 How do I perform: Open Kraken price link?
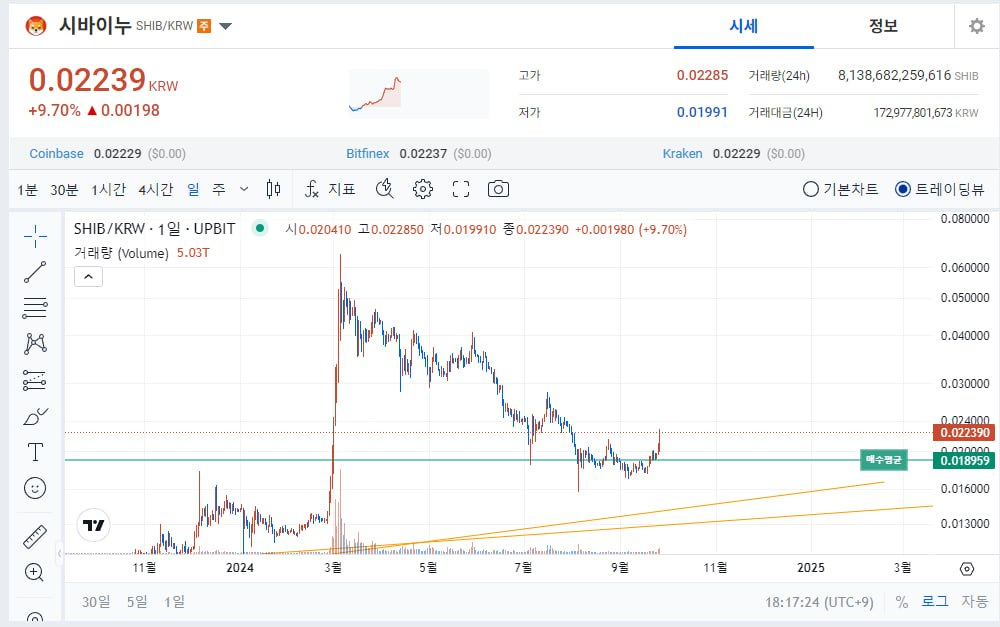682,154
